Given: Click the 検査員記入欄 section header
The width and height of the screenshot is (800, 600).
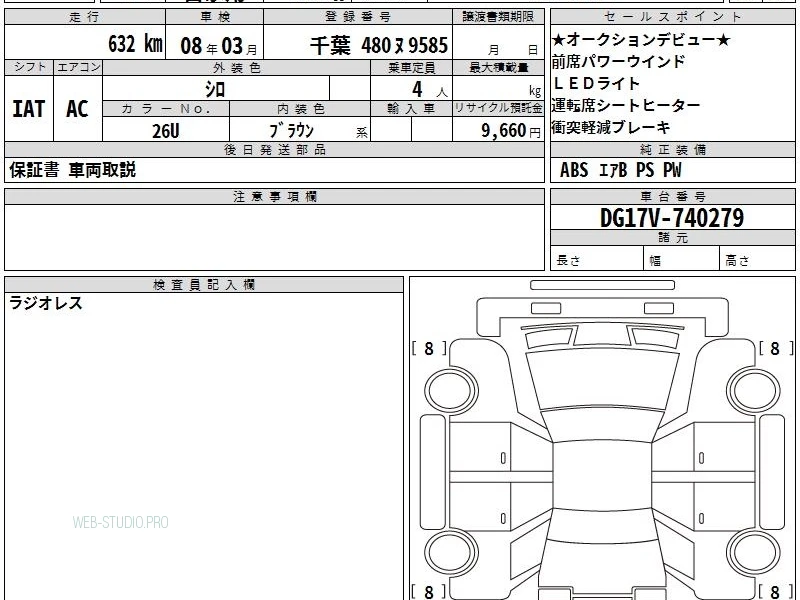Looking at the screenshot, I should click(x=204, y=285).
